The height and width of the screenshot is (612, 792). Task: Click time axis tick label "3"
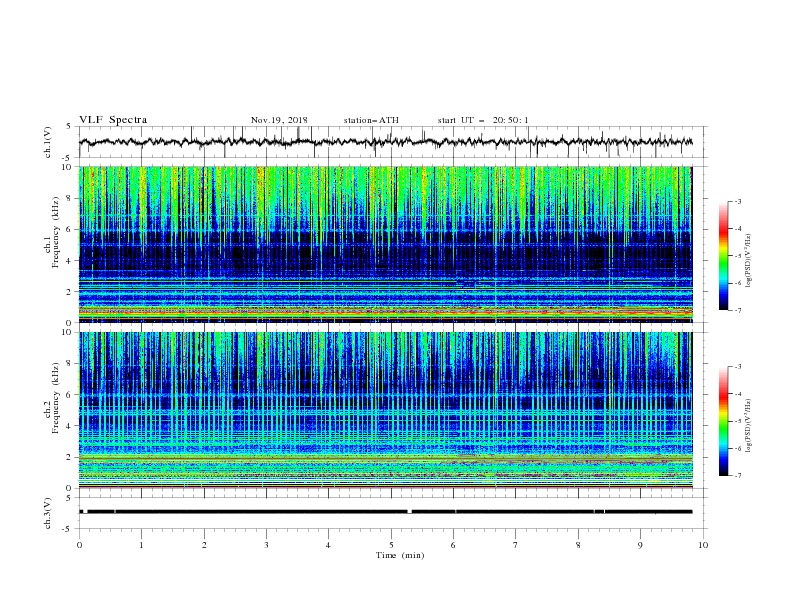coord(266,545)
